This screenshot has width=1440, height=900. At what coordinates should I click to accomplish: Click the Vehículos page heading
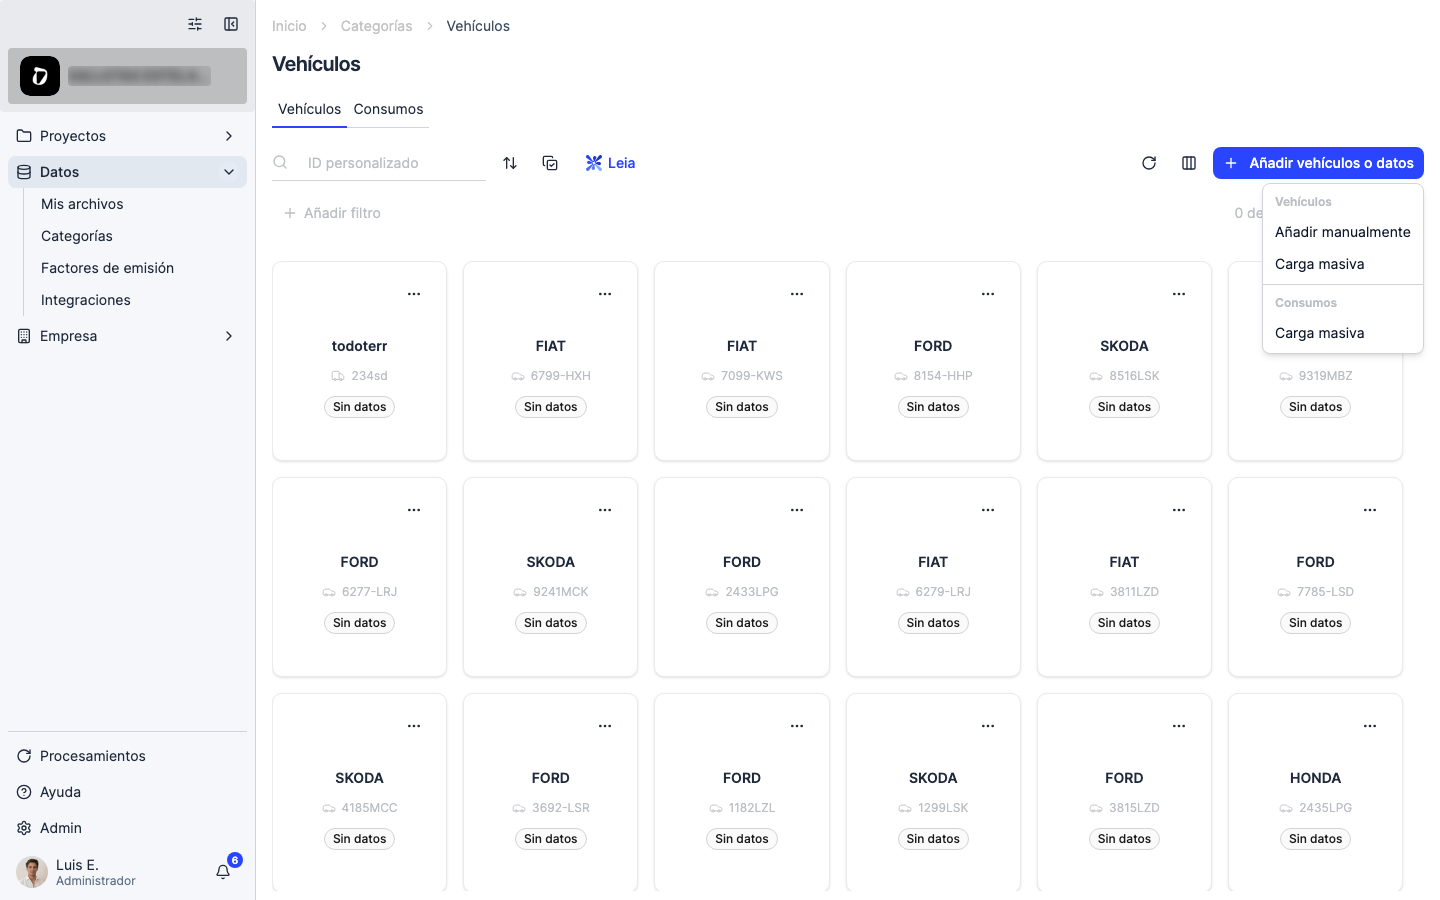tap(316, 64)
